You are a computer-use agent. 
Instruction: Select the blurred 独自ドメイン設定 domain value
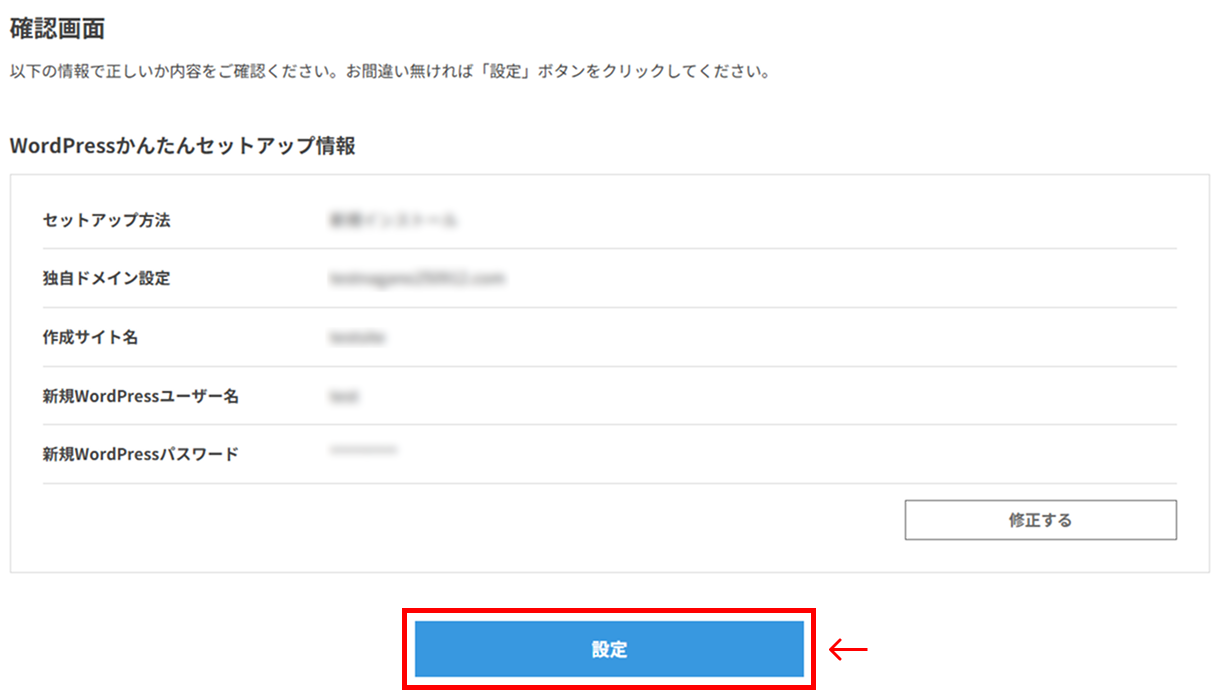click(415, 279)
